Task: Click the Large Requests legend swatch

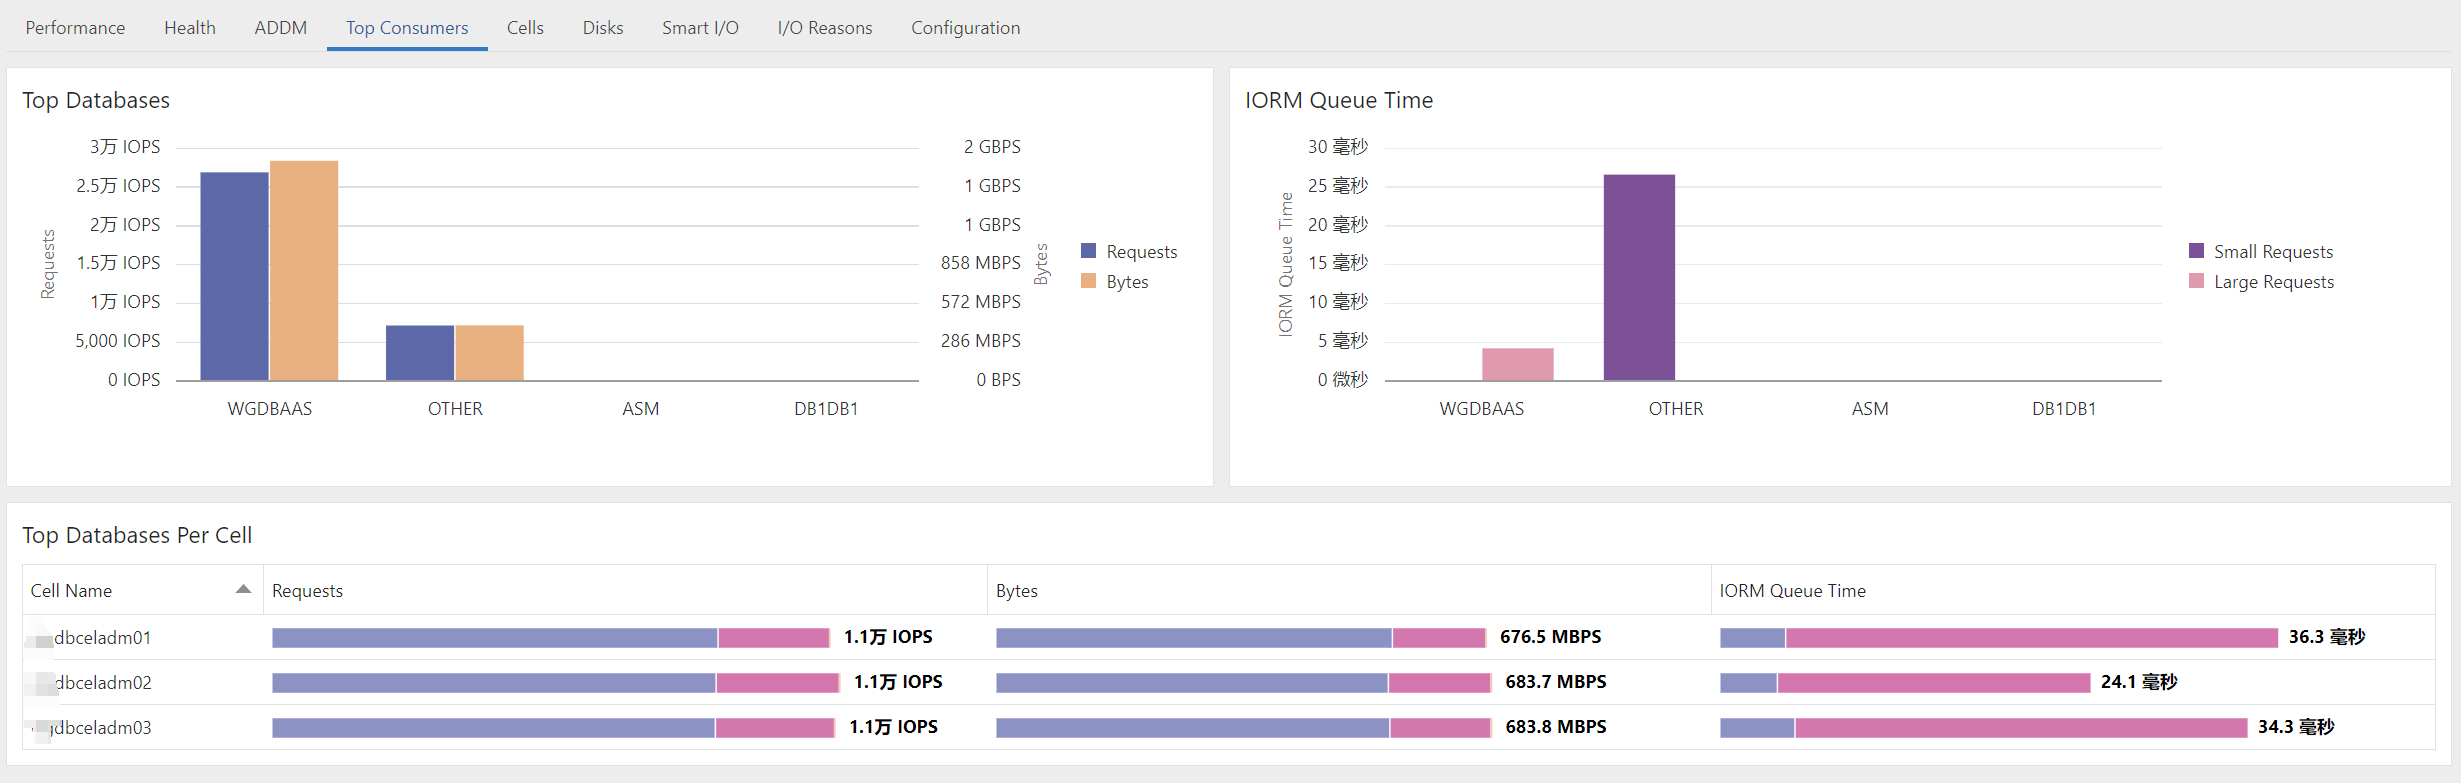Action: pyautogui.click(x=2196, y=281)
